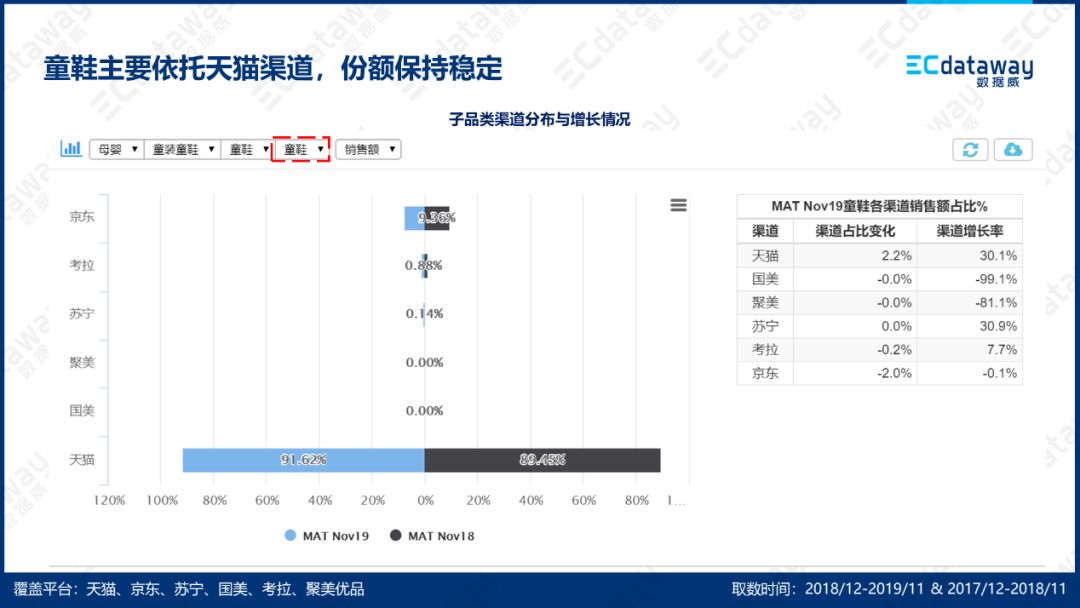1080x608 pixels.
Task: Click the 苏宁 axis label
Action: point(81,313)
